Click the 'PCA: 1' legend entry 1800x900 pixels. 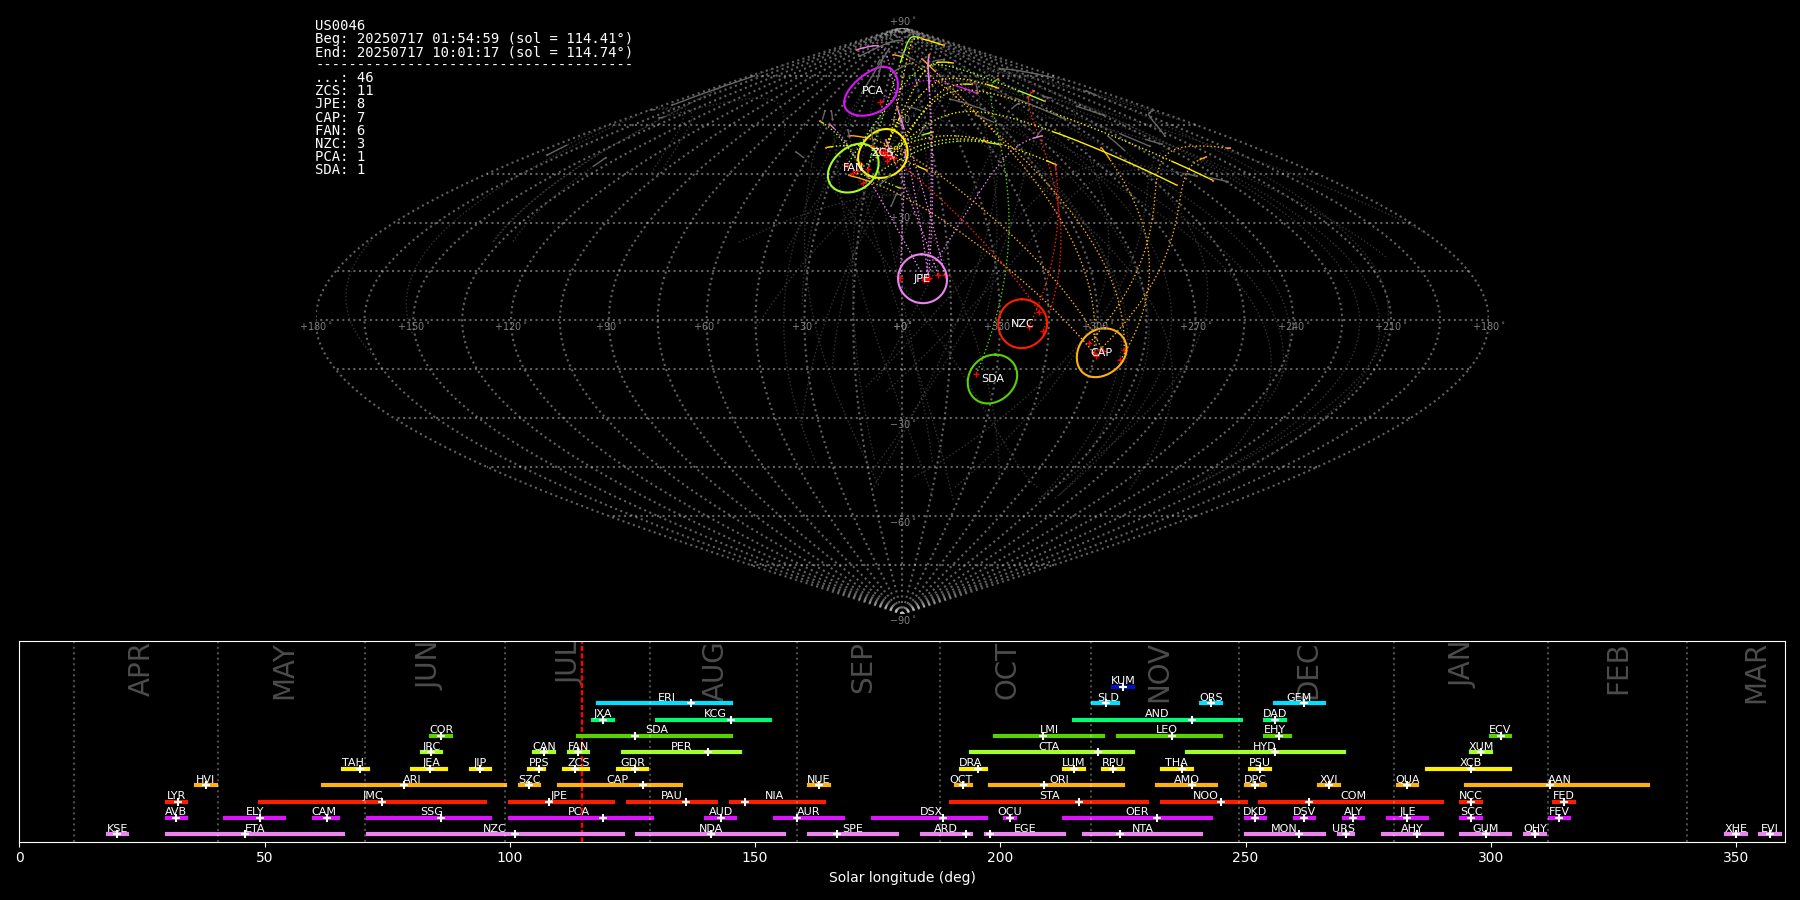[x=340, y=157]
